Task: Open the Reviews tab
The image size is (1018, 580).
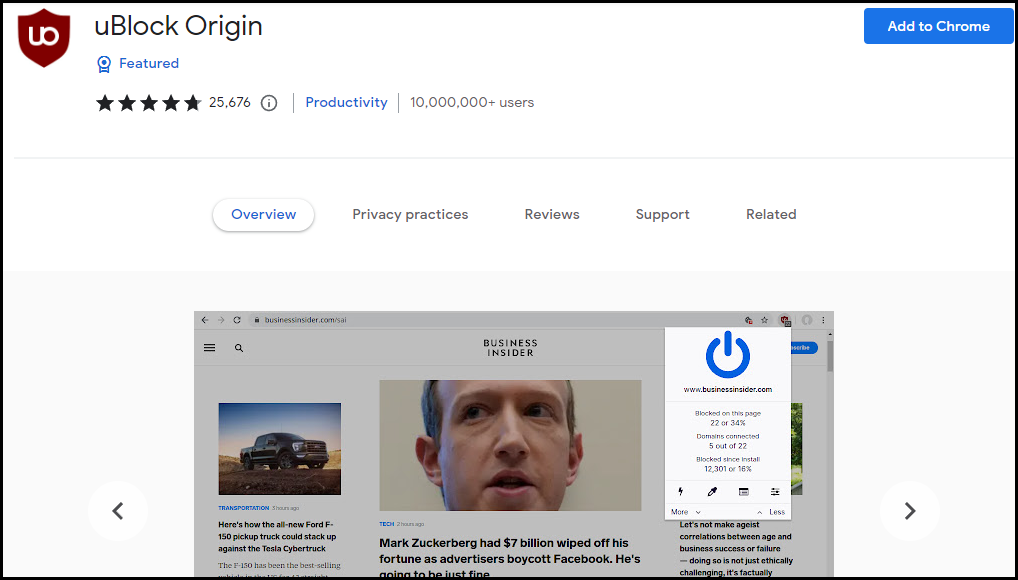Action: tap(552, 214)
